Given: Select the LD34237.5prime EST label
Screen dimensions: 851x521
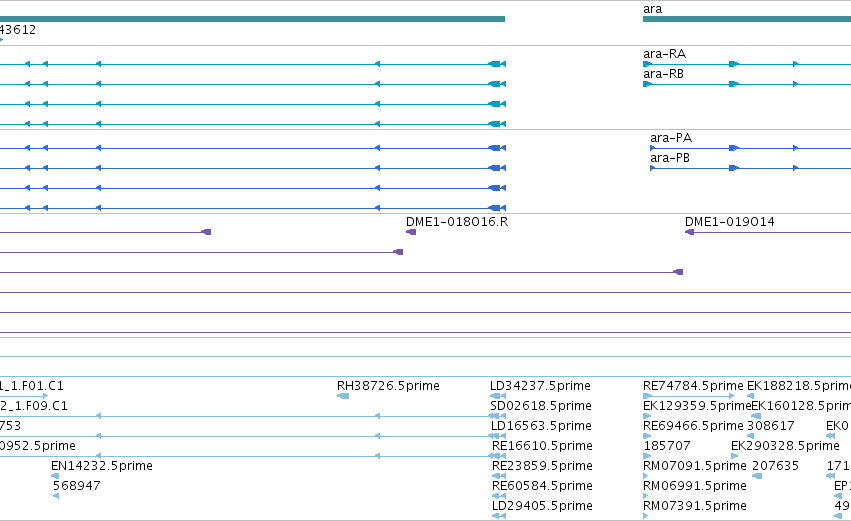Looking at the screenshot, I should click(540, 386).
